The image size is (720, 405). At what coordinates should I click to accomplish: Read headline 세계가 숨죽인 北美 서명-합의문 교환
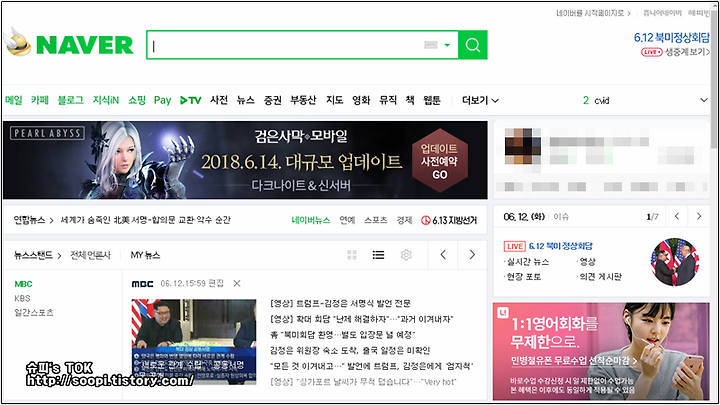[x=146, y=220]
